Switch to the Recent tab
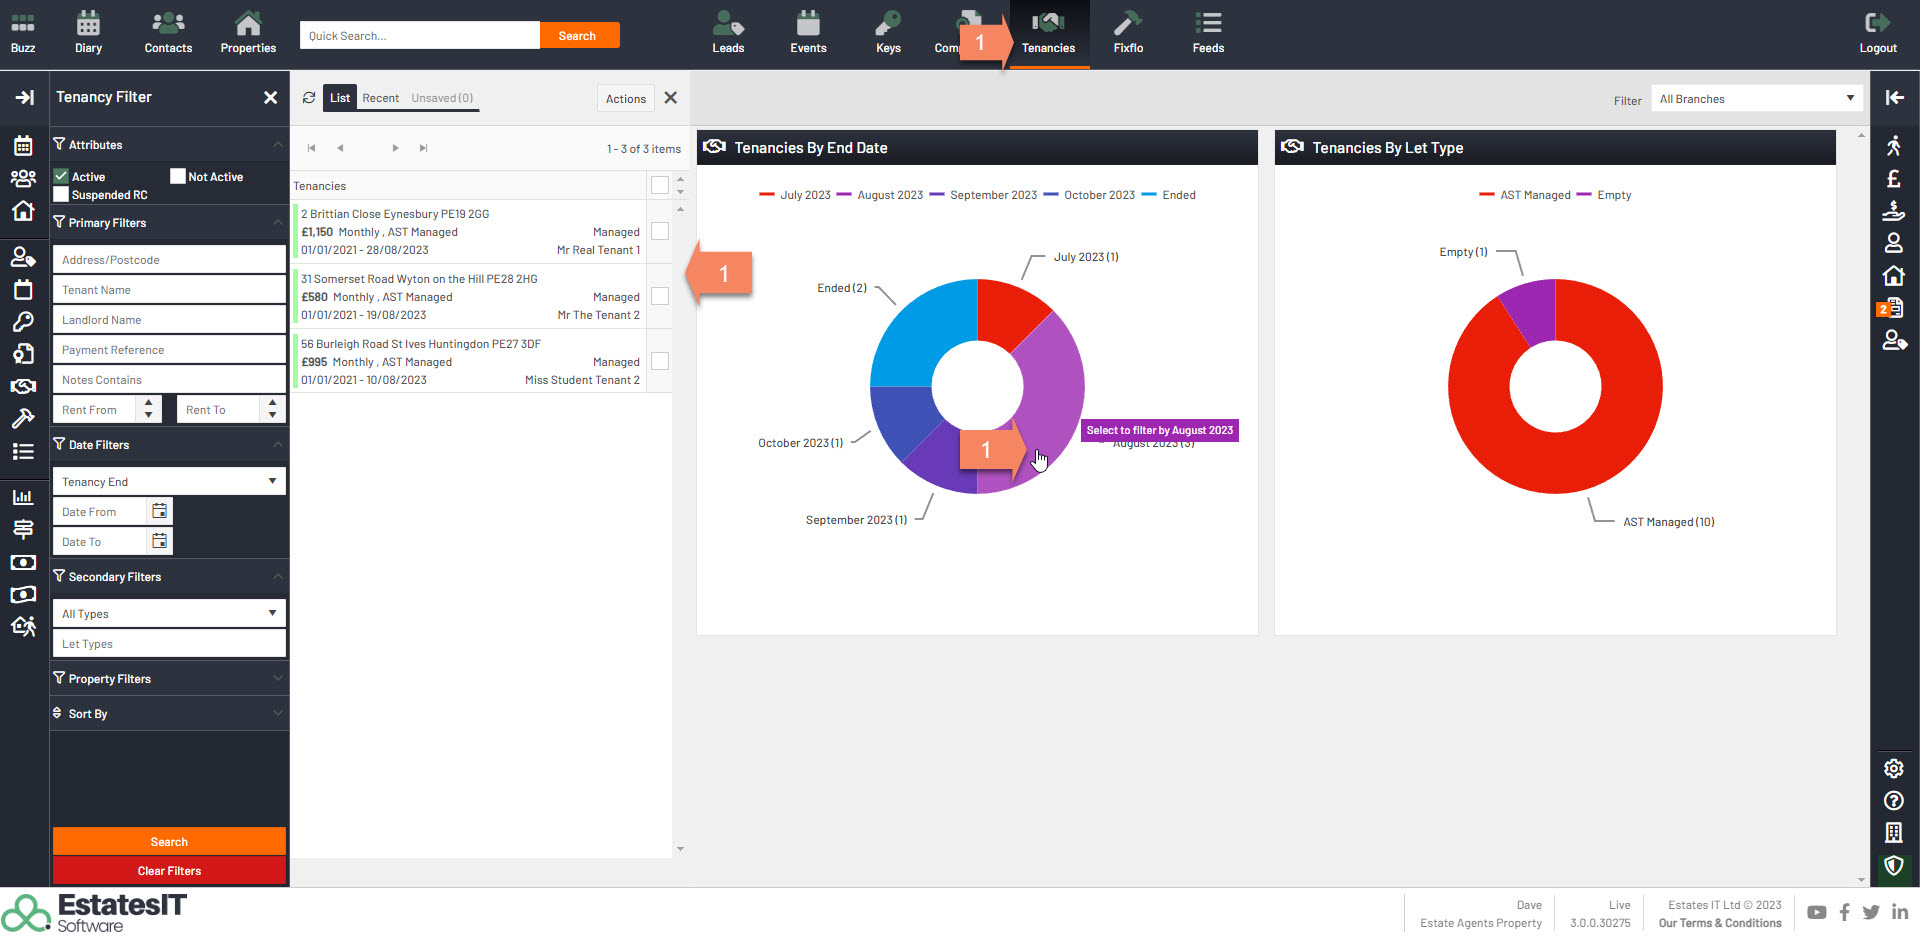The height and width of the screenshot is (937, 1920). (x=380, y=98)
